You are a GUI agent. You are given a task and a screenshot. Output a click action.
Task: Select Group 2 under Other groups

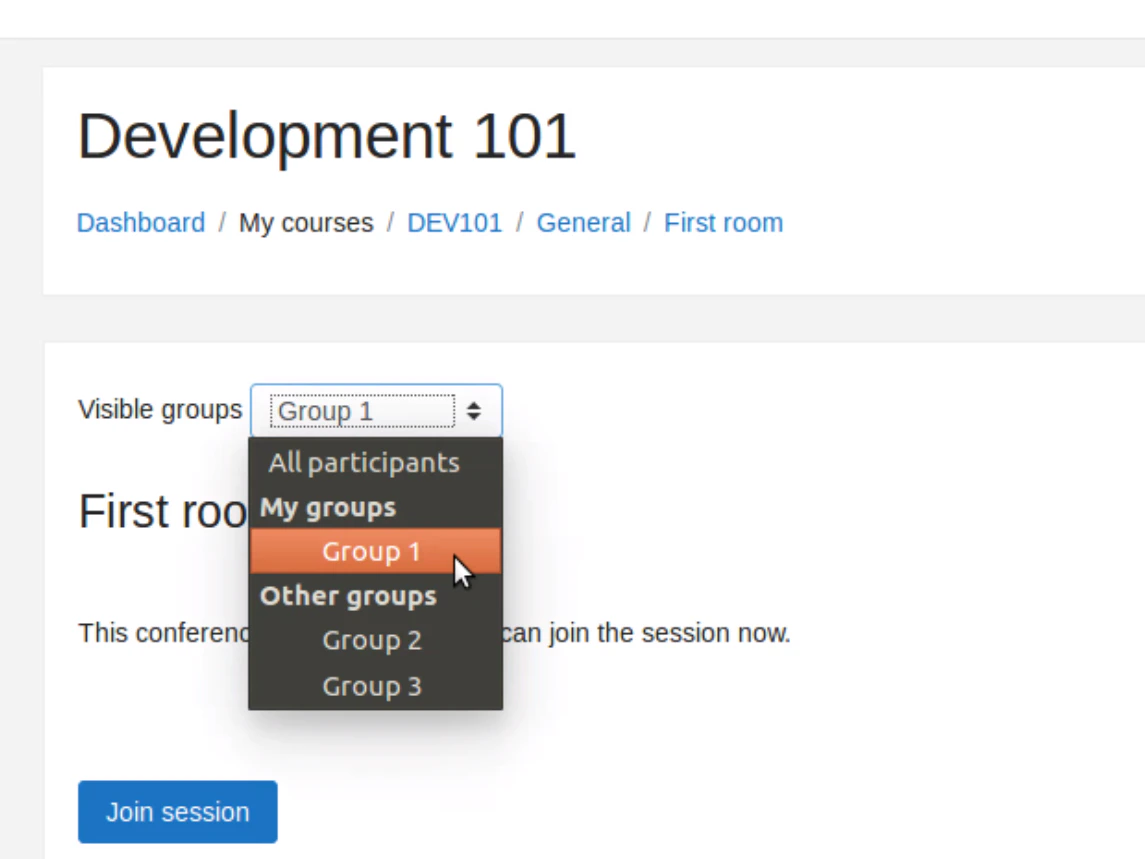click(x=371, y=640)
